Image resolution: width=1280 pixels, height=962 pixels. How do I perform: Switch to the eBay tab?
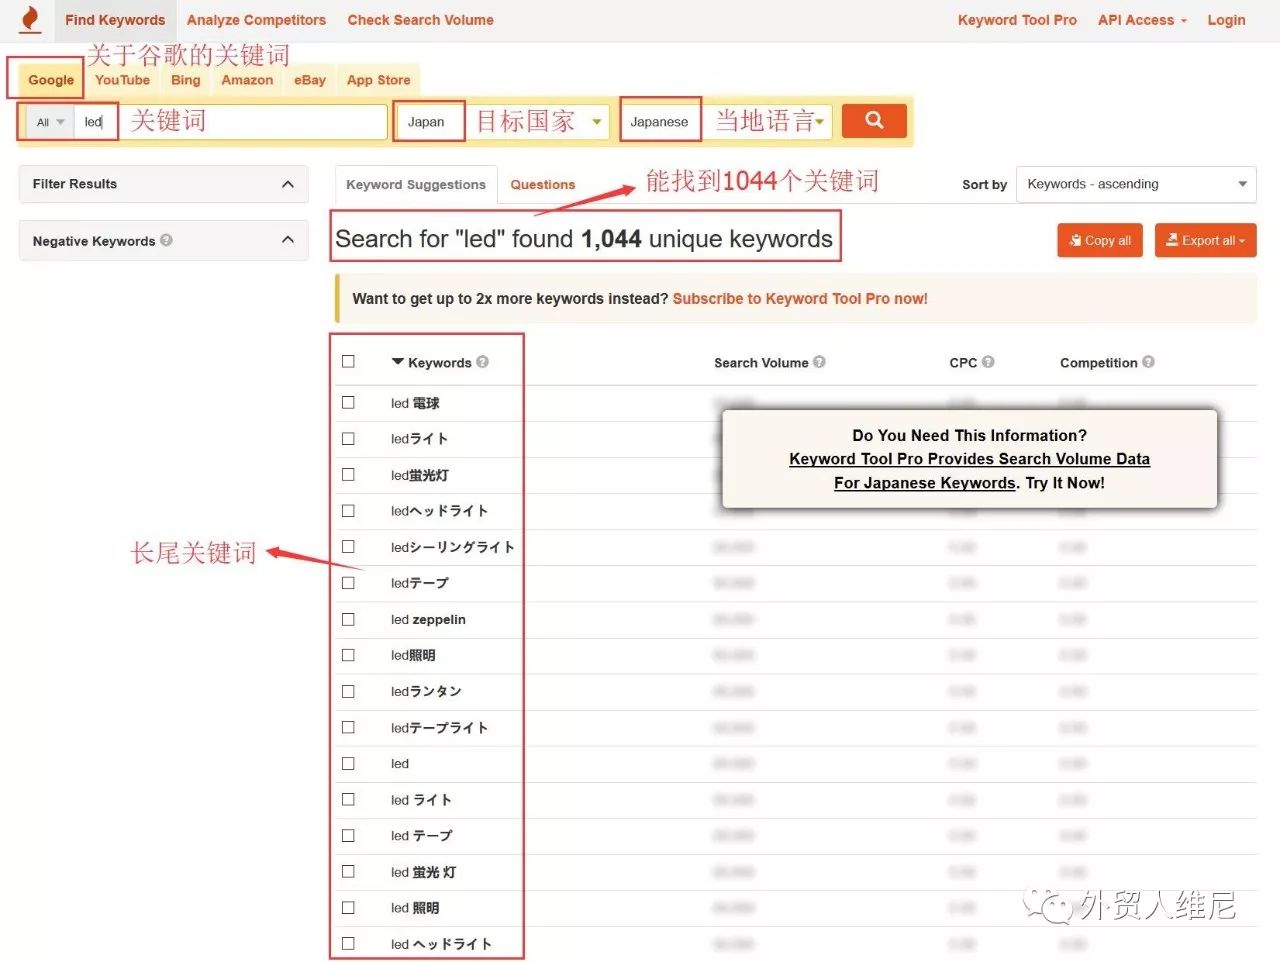310,80
